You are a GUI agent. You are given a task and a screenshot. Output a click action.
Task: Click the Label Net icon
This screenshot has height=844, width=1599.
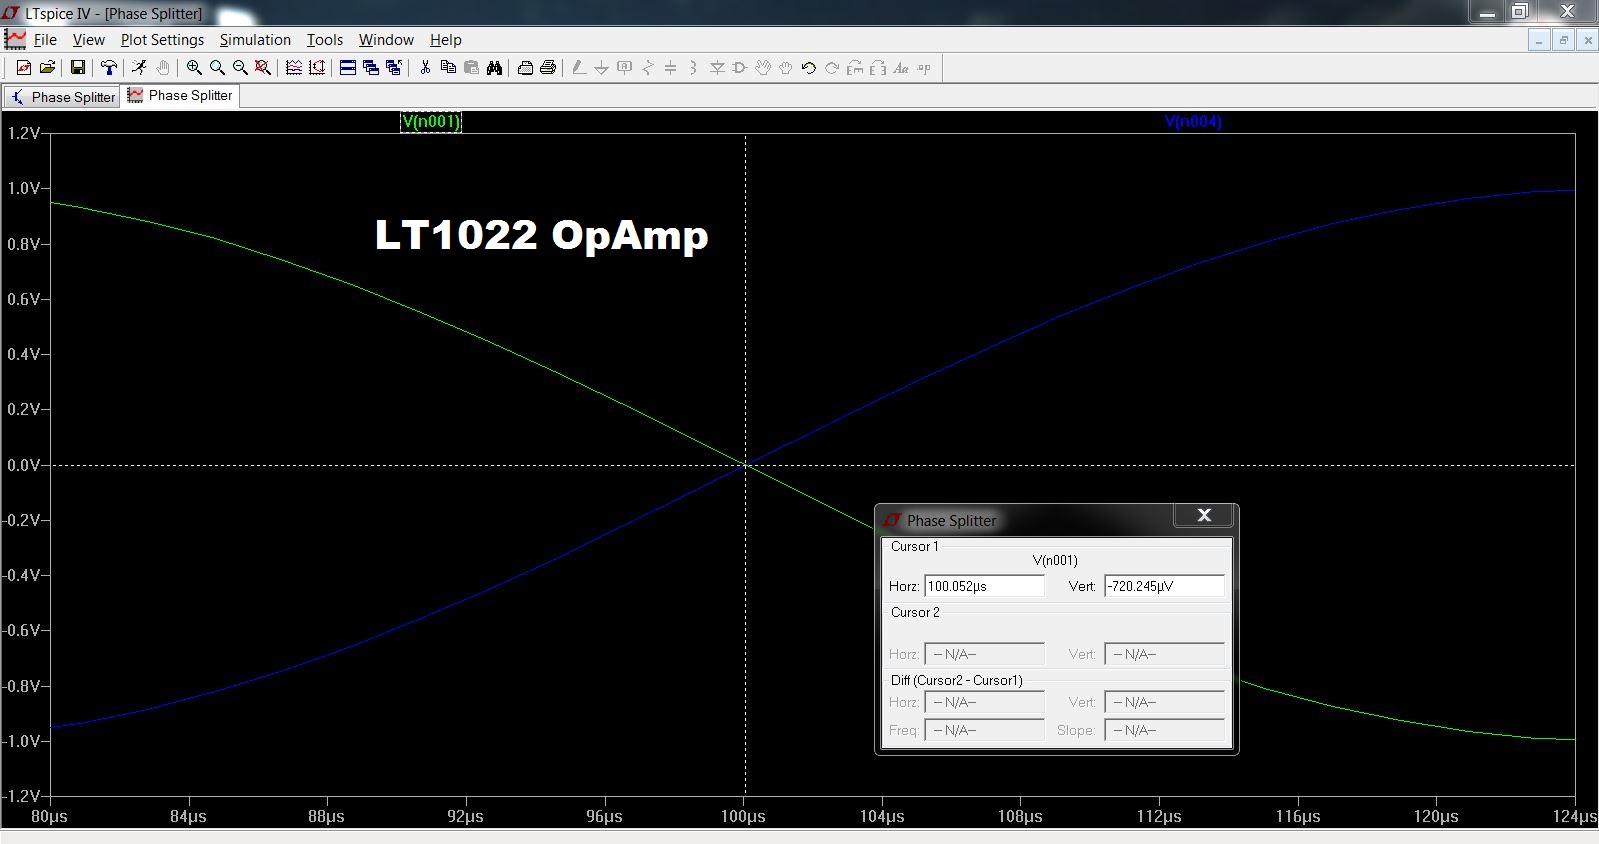point(625,68)
